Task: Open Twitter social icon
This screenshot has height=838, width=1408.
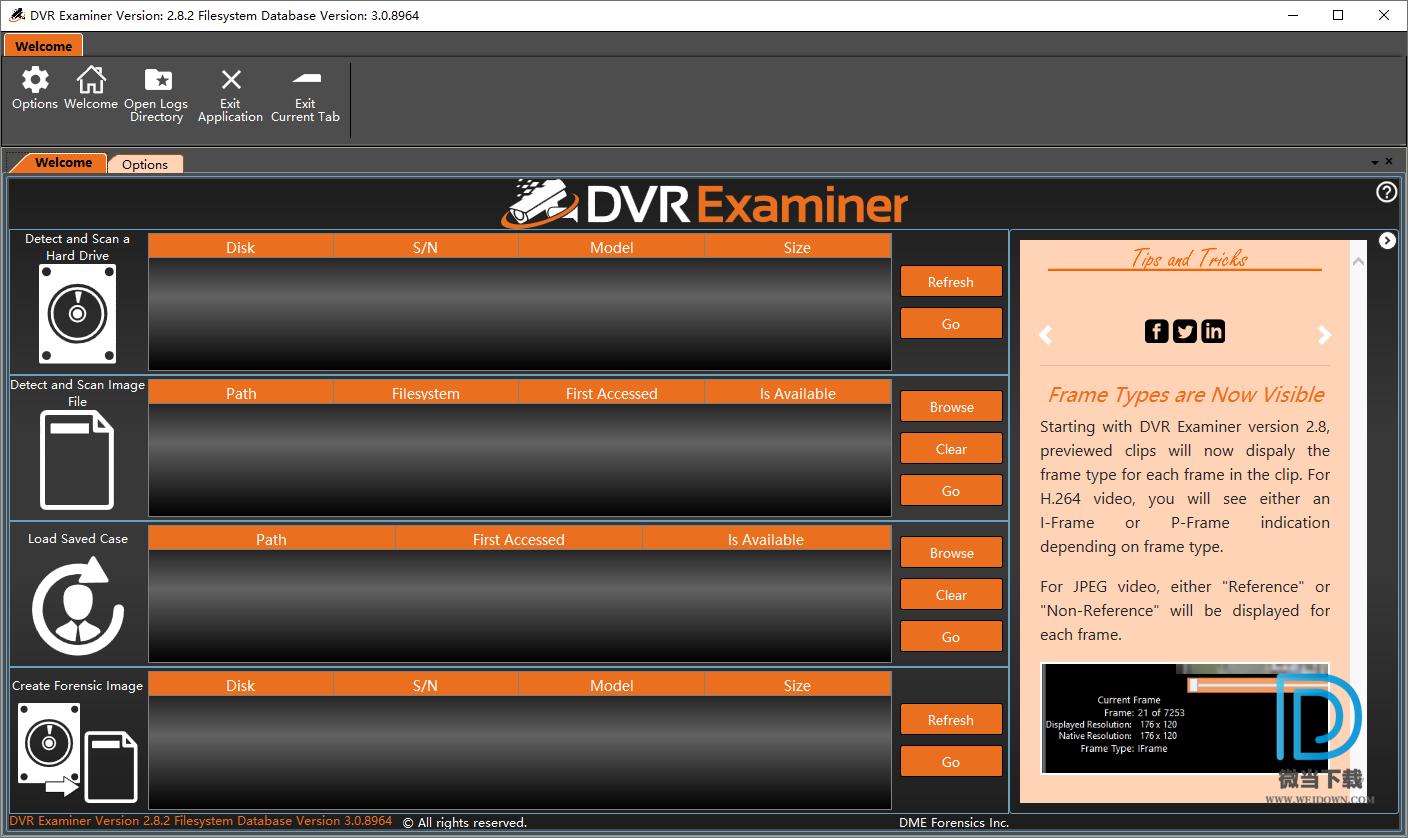Action: (x=1185, y=331)
